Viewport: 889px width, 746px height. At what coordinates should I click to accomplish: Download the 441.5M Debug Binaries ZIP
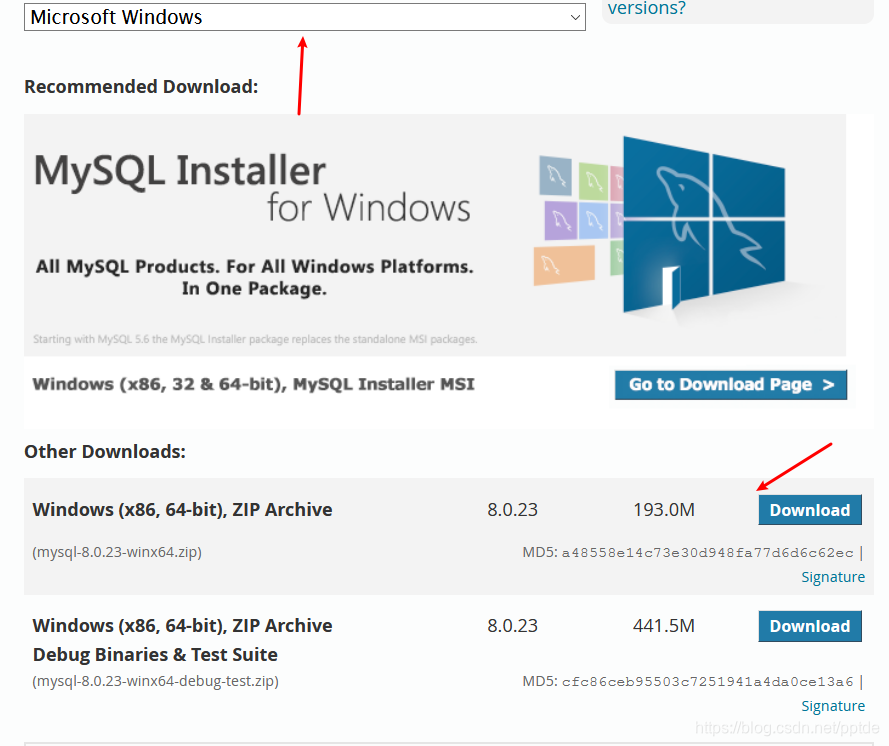[x=810, y=626]
